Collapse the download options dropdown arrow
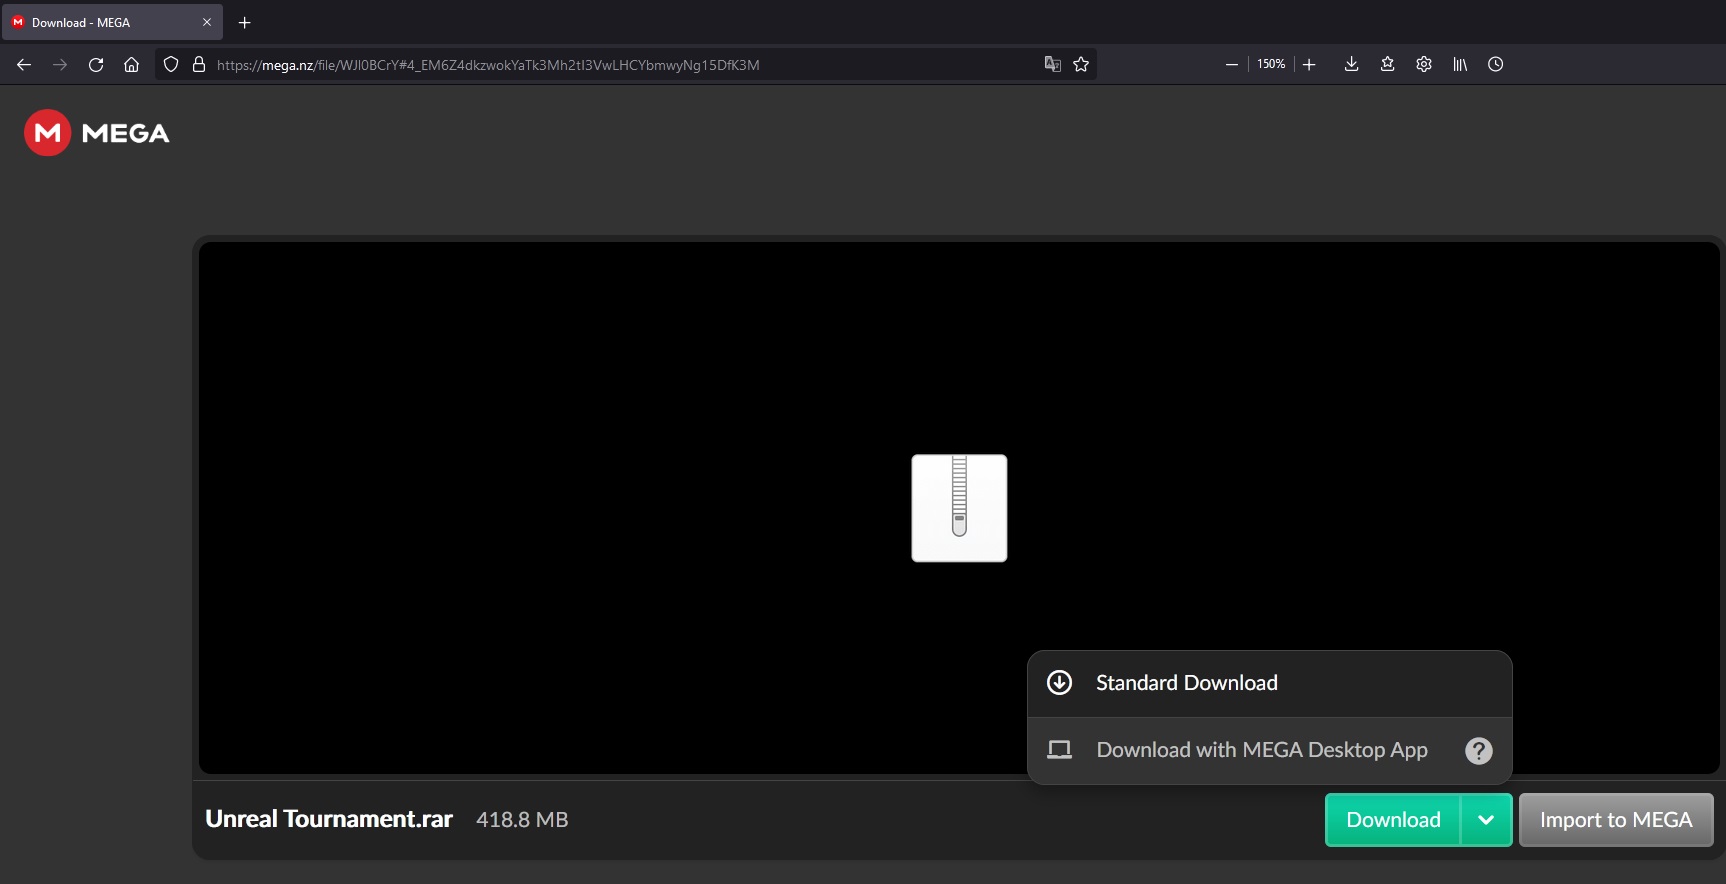The width and height of the screenshot is (1726, 884). click(x=1487, y=820)
